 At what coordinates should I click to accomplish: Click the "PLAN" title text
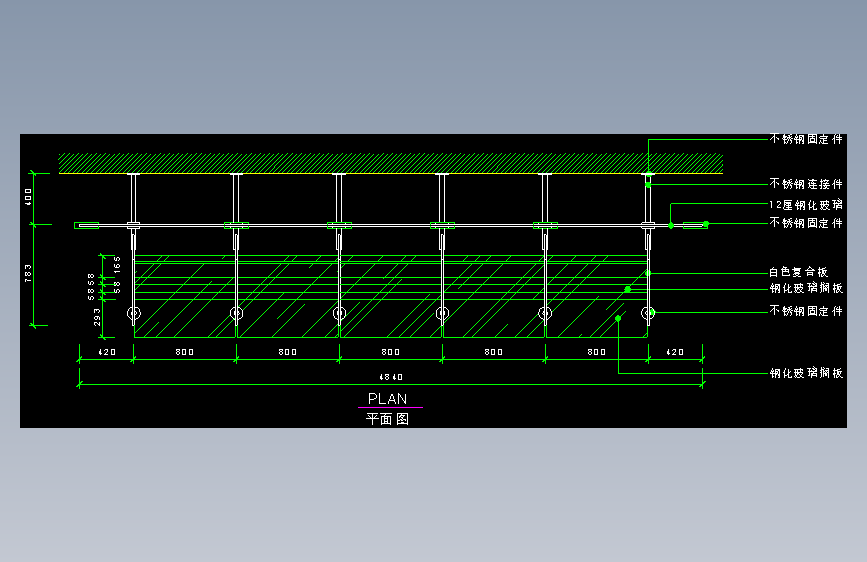click(388, 399)
